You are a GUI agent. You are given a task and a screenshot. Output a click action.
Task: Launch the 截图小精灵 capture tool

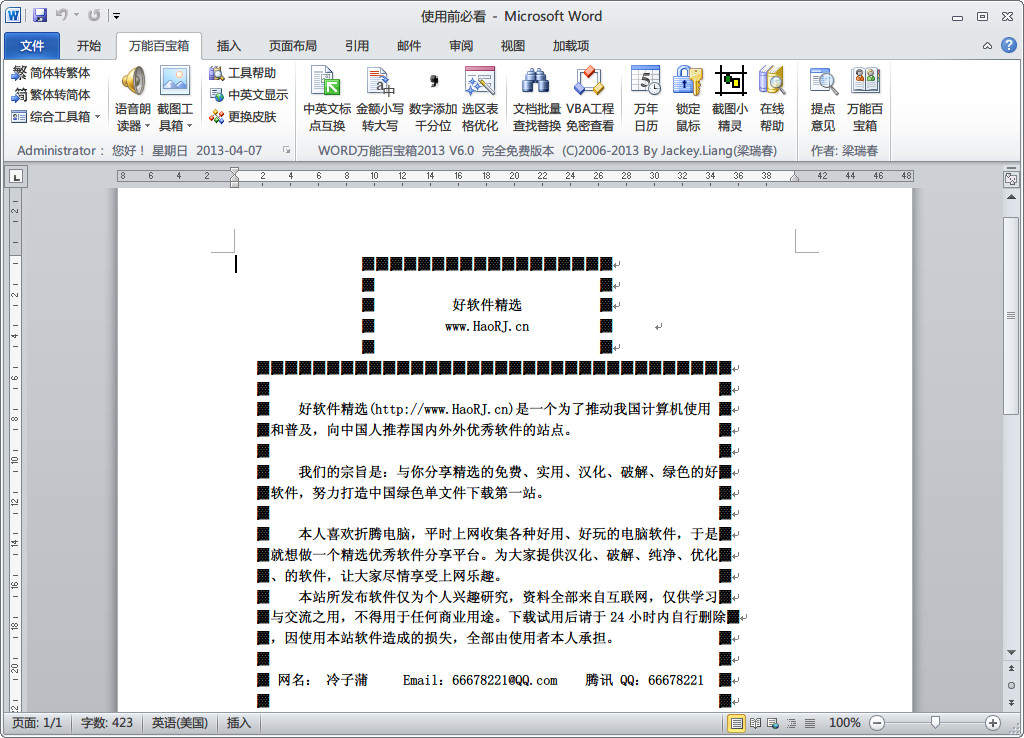tap(730, 99)
